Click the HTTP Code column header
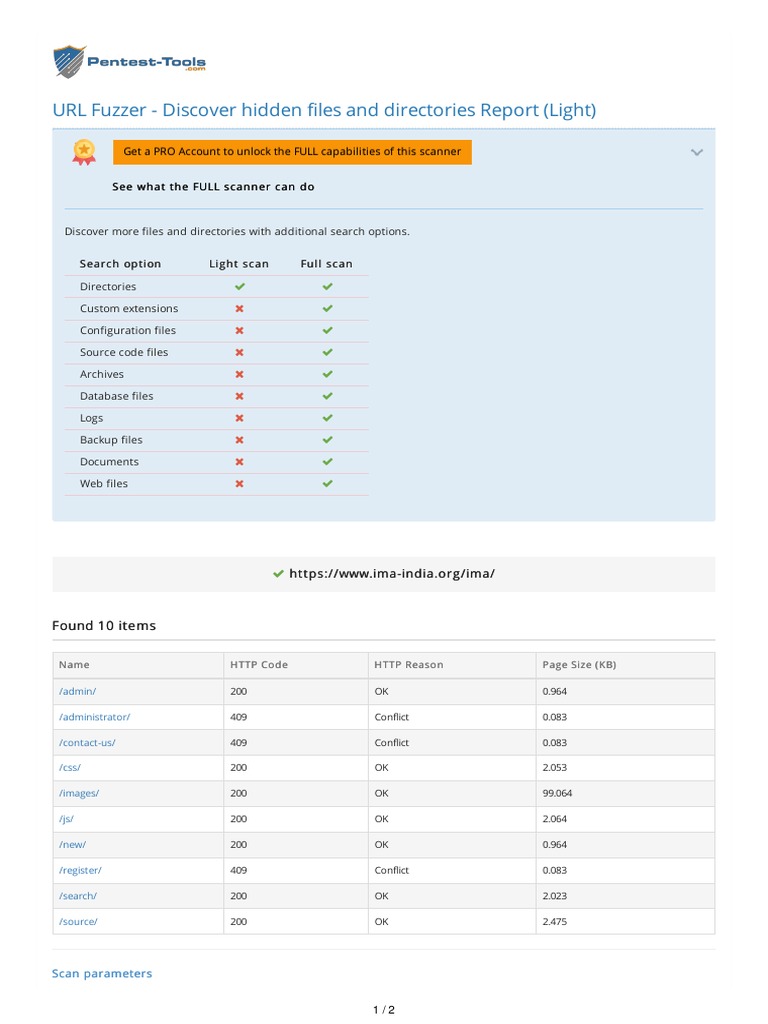Image resolution: width=768 pixels, height=1024 pixels. click(258, 665)
